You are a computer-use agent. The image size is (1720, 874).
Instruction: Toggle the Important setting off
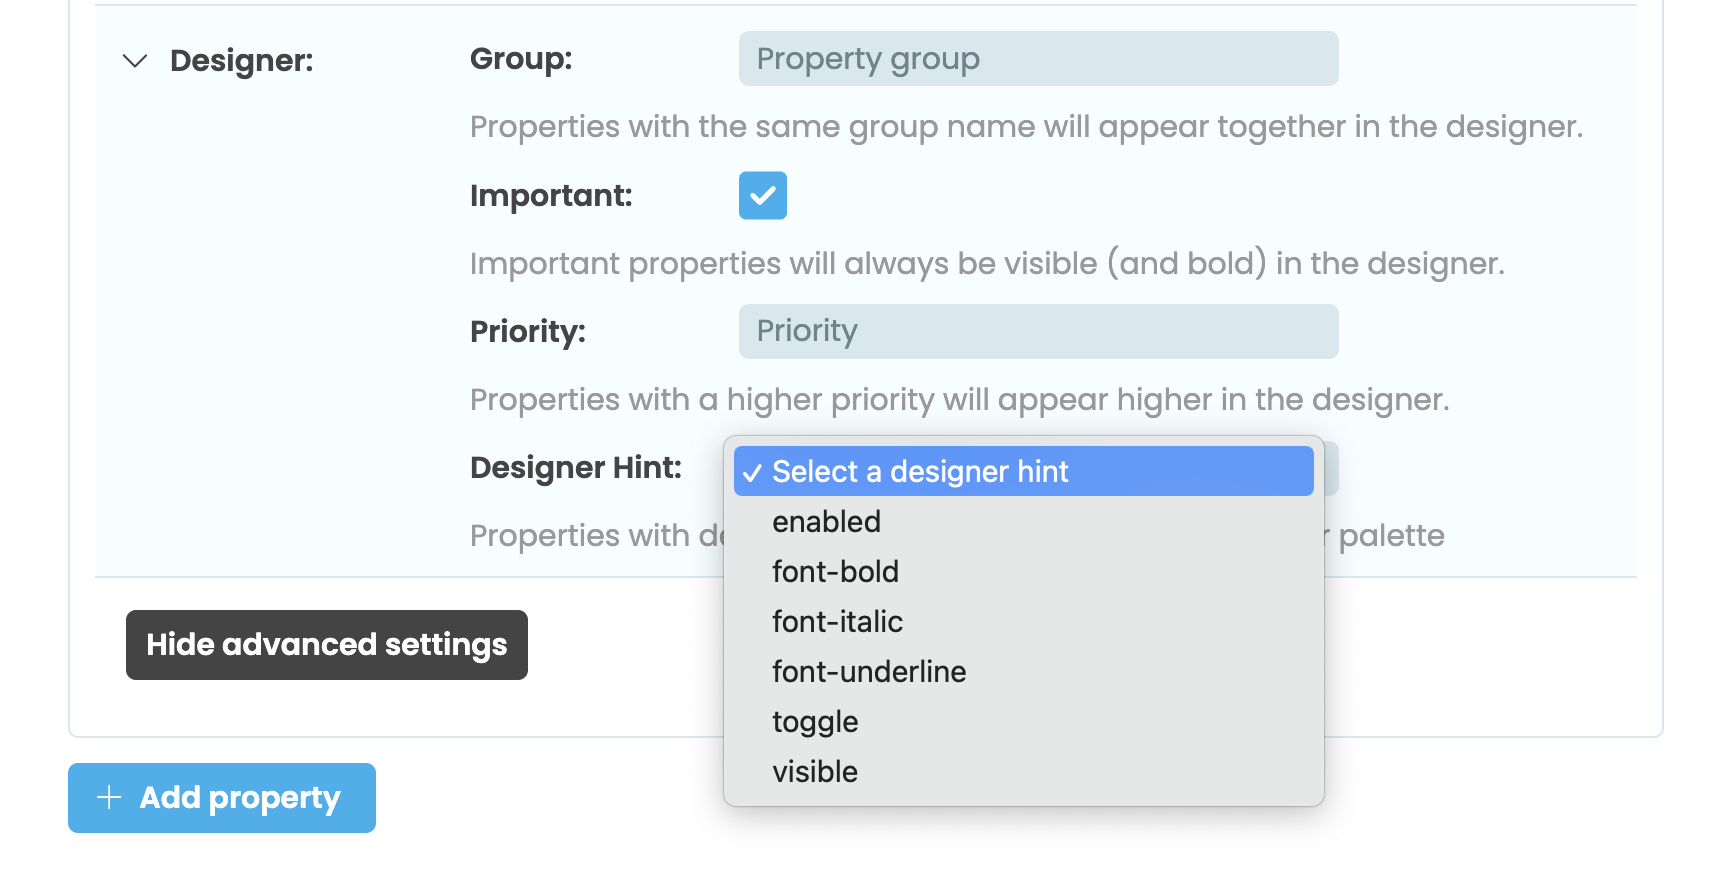tap(763, 196)
